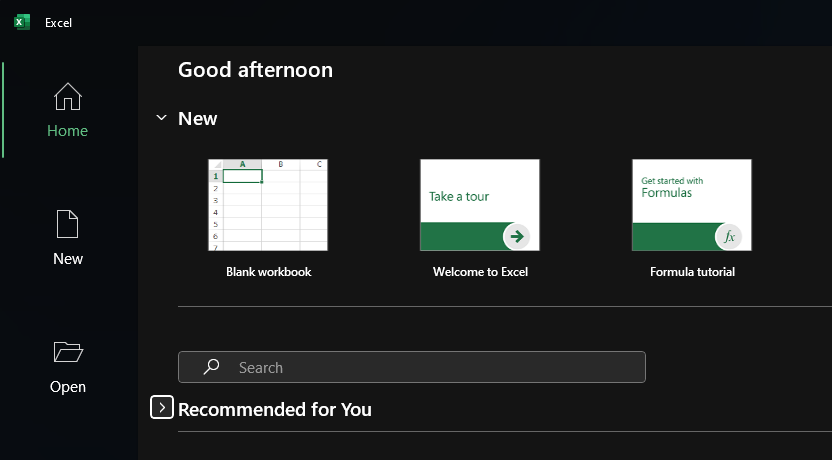Click the magnifying glass search icon
Screen dimensions: 832x460
tap(211, 367)
